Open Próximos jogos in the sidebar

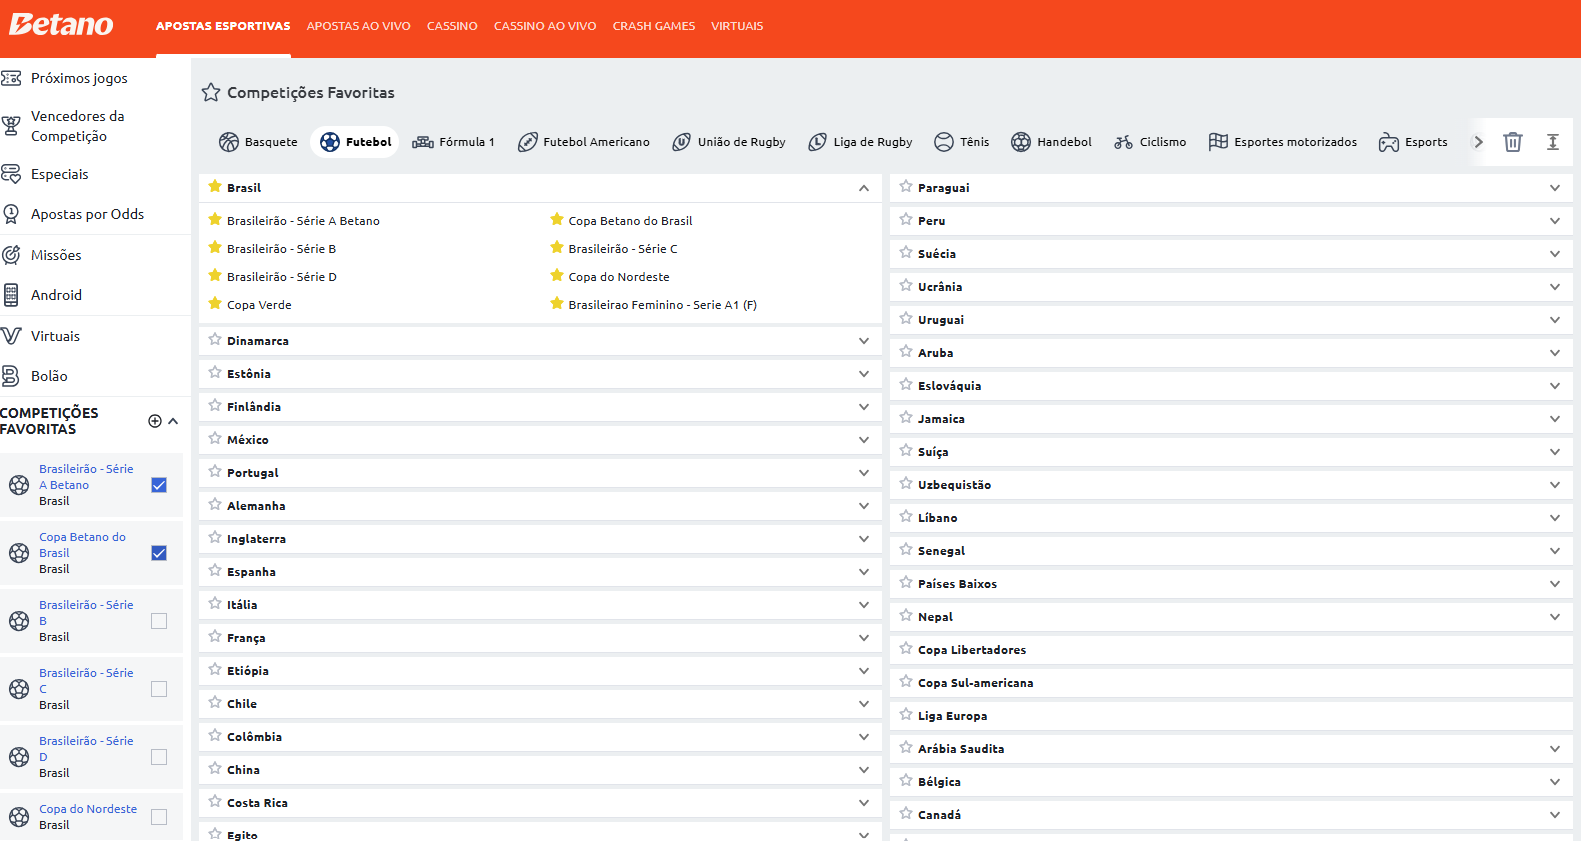point(79,78)
